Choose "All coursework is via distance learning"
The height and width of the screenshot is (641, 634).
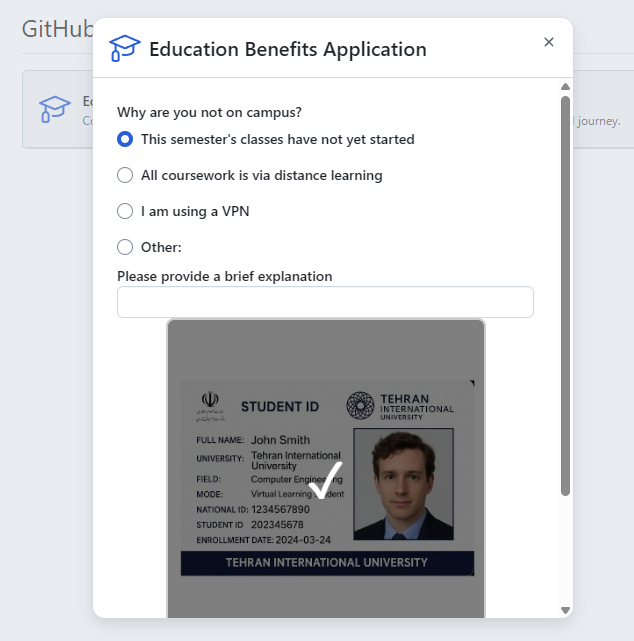click(125, 175)
